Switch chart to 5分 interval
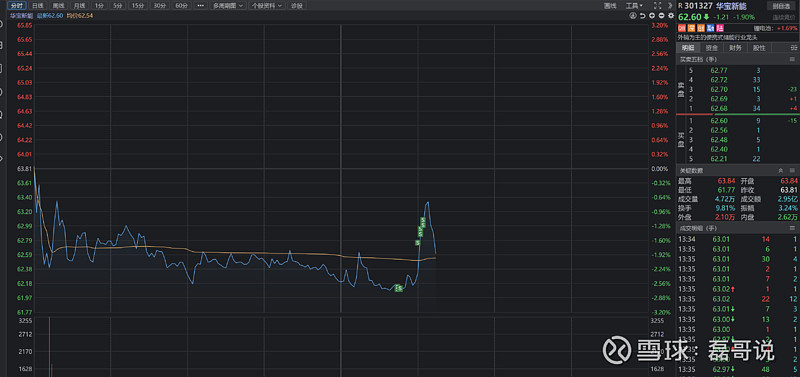Screen dimensions: 800x377 pos(118,6)
